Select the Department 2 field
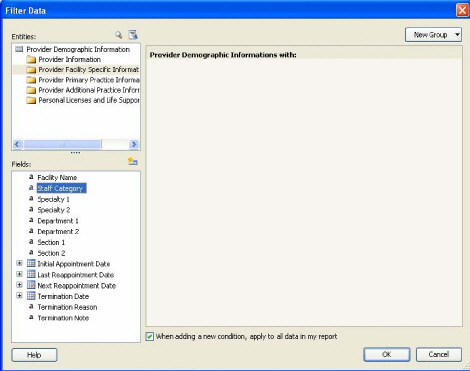 [x=58, y=232]
